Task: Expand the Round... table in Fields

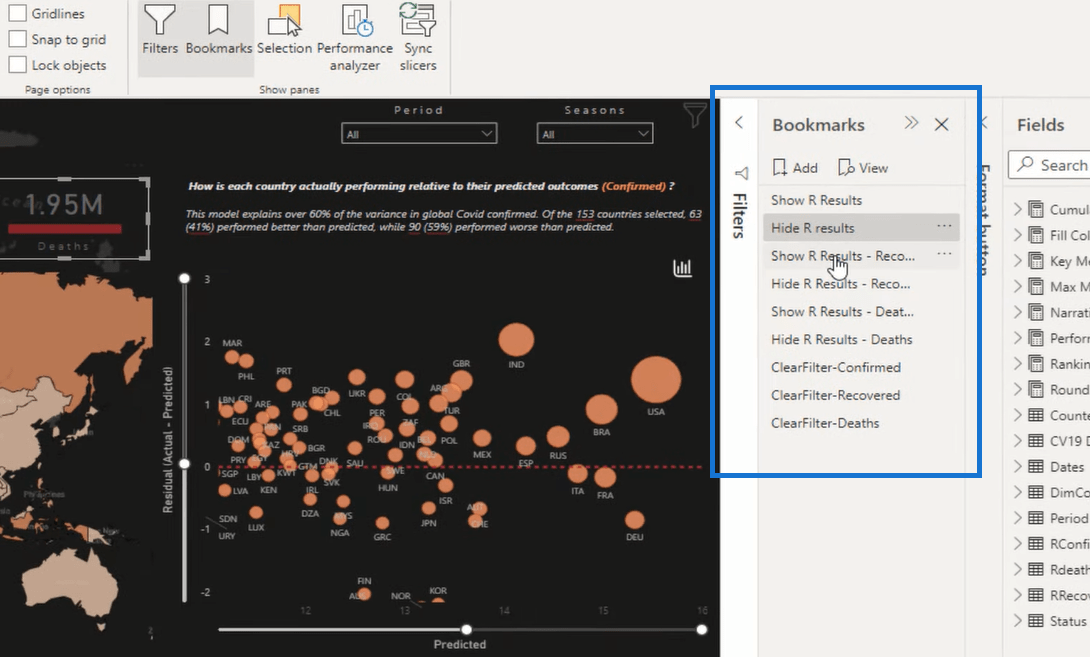Action: 1018,389
